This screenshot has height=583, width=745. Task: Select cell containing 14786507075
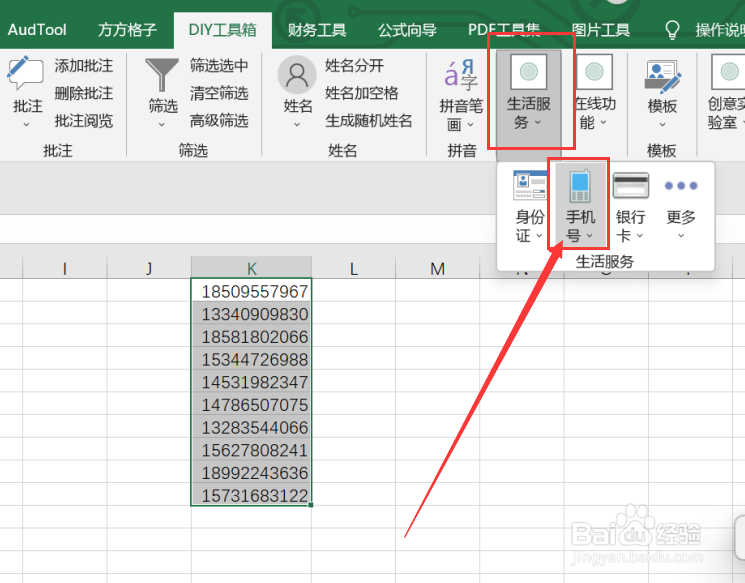coord(251,404)
